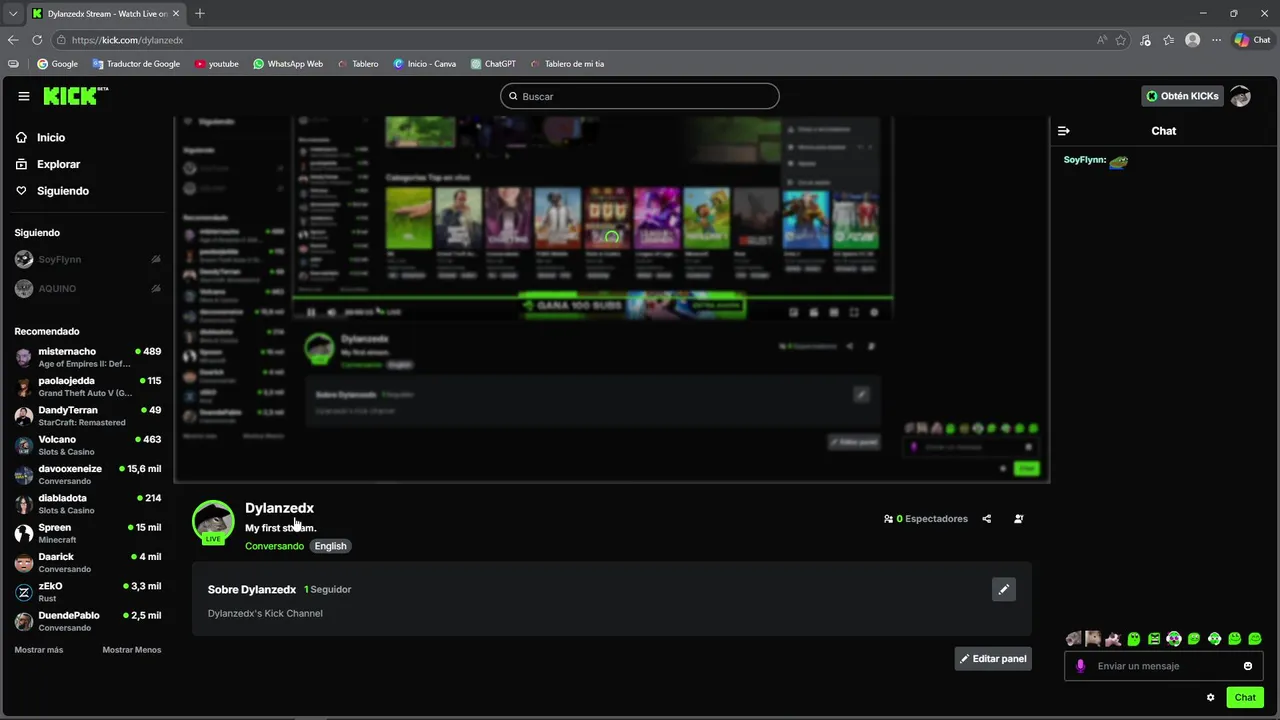Viewport: 1280px width, 720px height.
Task: Select the Dylanzedx Stream browser tab
Action: pos(104,13)
